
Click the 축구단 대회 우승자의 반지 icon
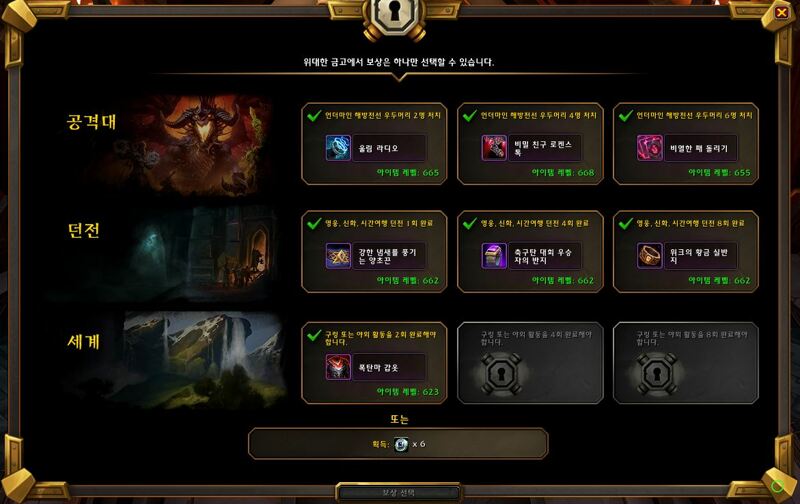[x=494, y=256]
